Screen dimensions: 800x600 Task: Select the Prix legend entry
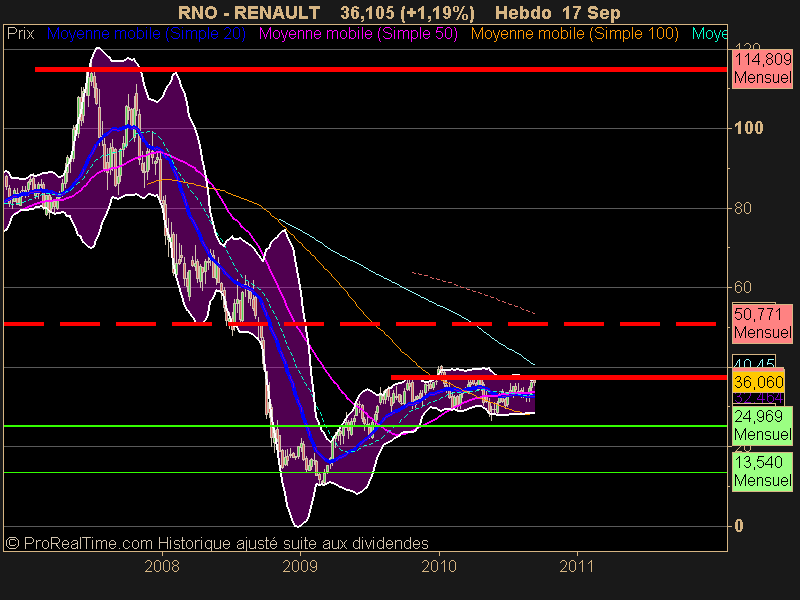click(x=20, y=34)
